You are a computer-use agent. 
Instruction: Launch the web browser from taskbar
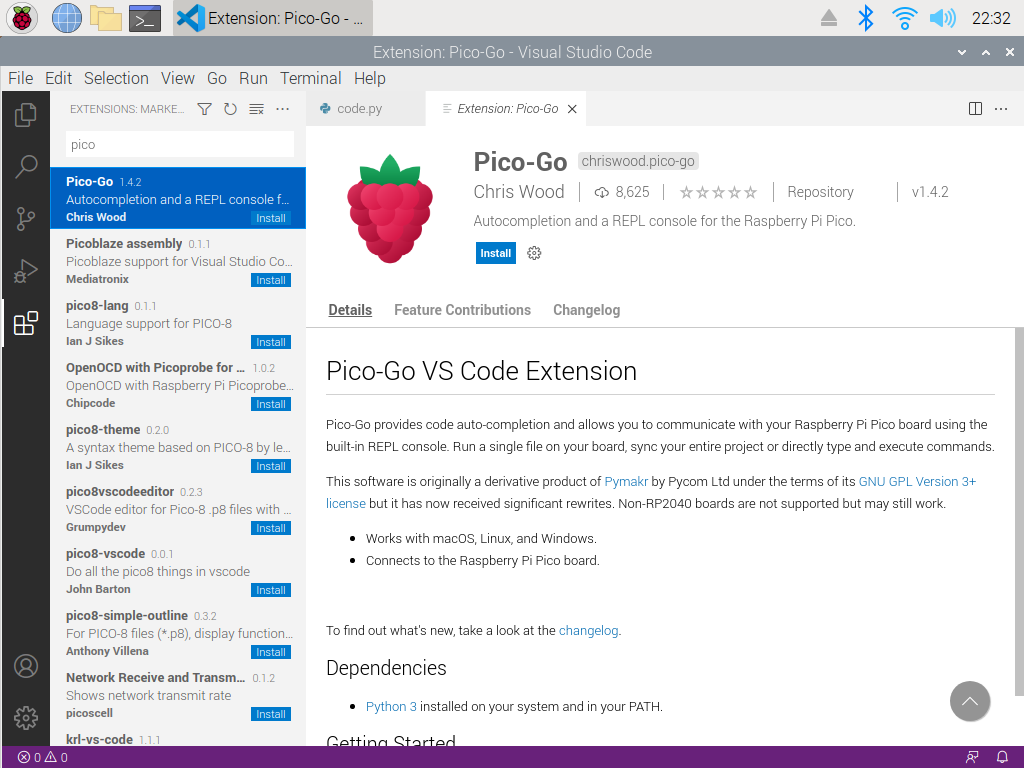(x=67, y=18)
